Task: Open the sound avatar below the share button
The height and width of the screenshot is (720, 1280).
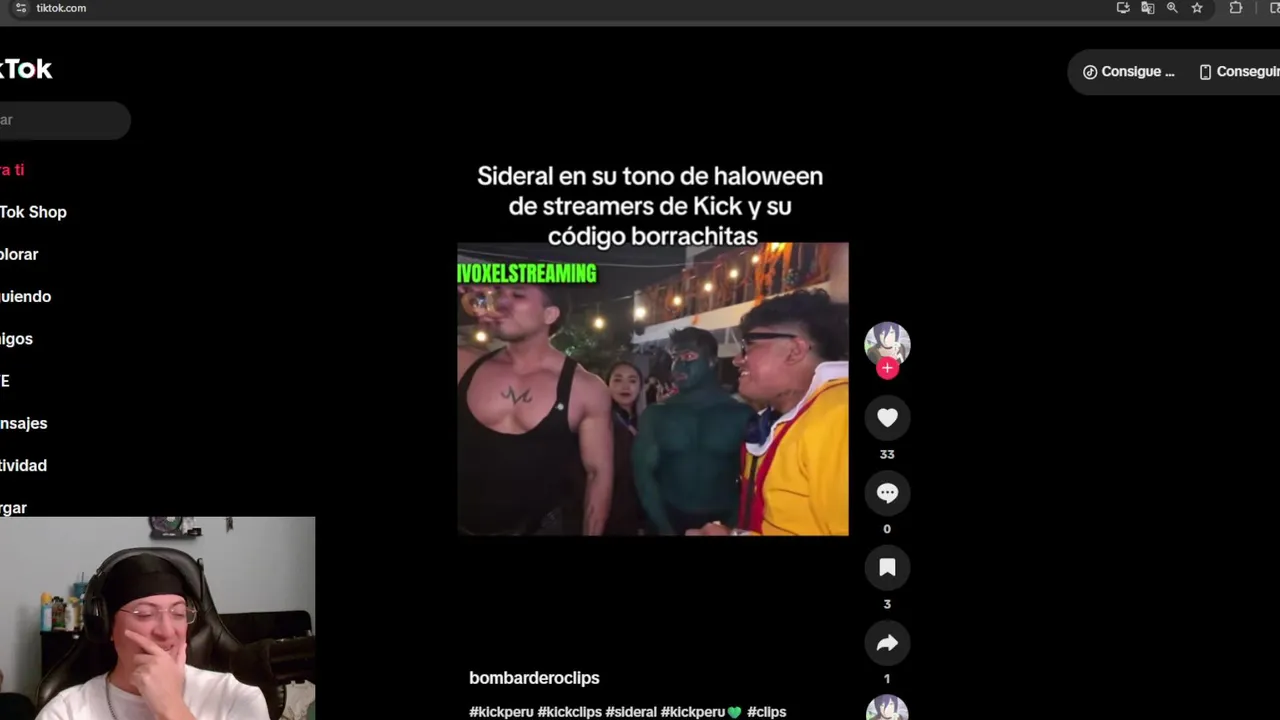Action: coord(887,708)
